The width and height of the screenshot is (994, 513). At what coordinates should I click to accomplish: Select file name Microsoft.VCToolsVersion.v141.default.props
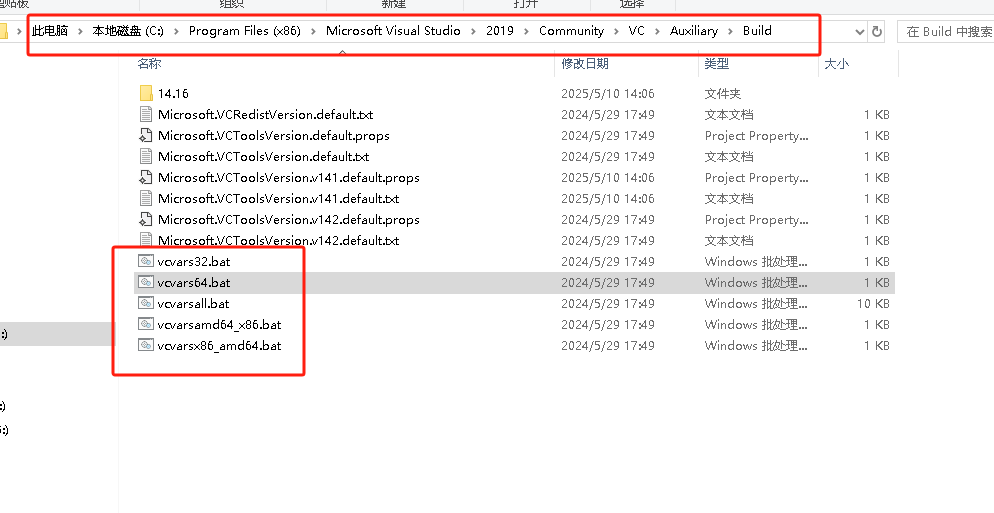pyautogui.click(x=288, y=178)
